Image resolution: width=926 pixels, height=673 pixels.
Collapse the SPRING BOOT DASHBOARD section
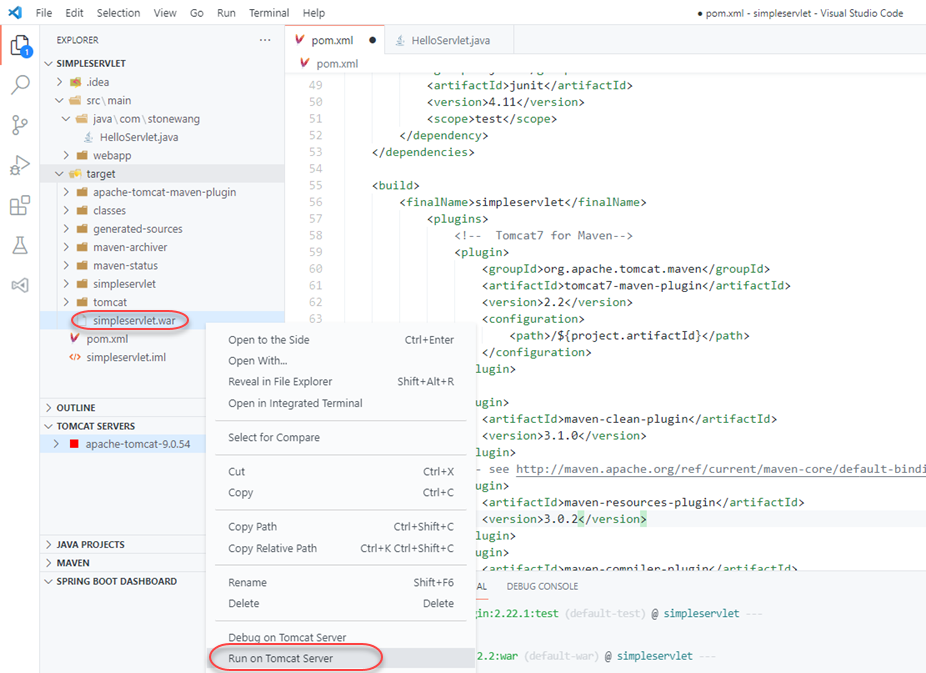(48, 581)
